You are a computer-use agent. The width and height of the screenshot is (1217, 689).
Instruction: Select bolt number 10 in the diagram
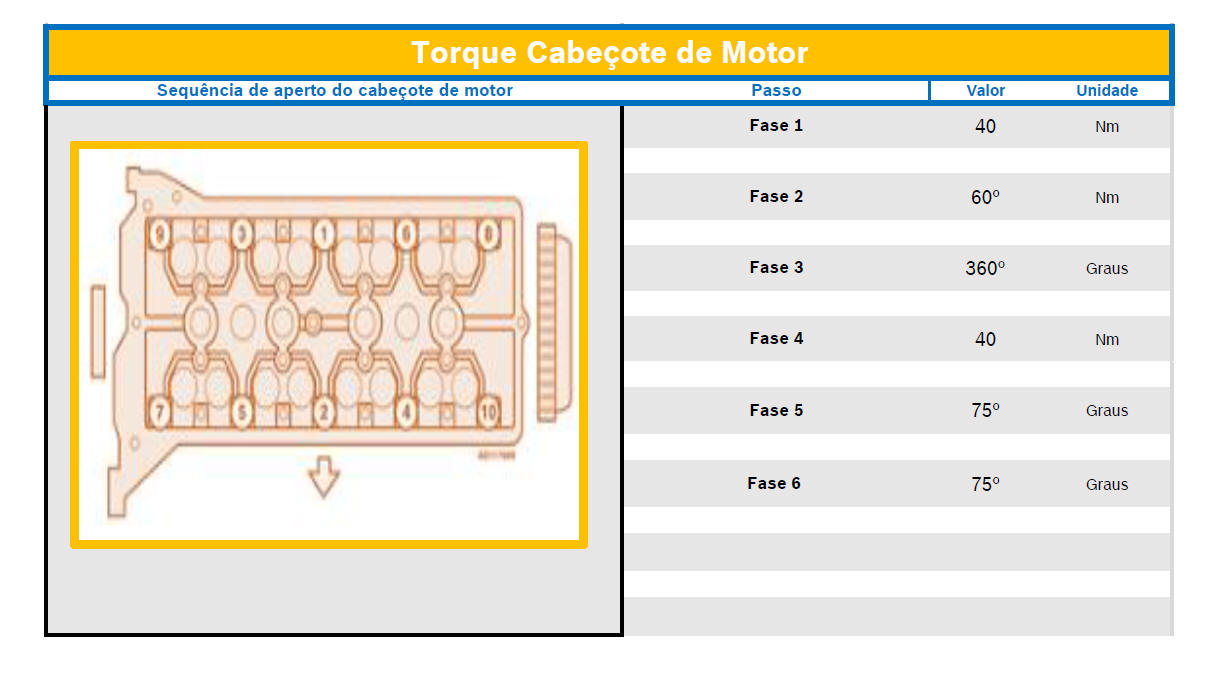[x=488, y=410]
